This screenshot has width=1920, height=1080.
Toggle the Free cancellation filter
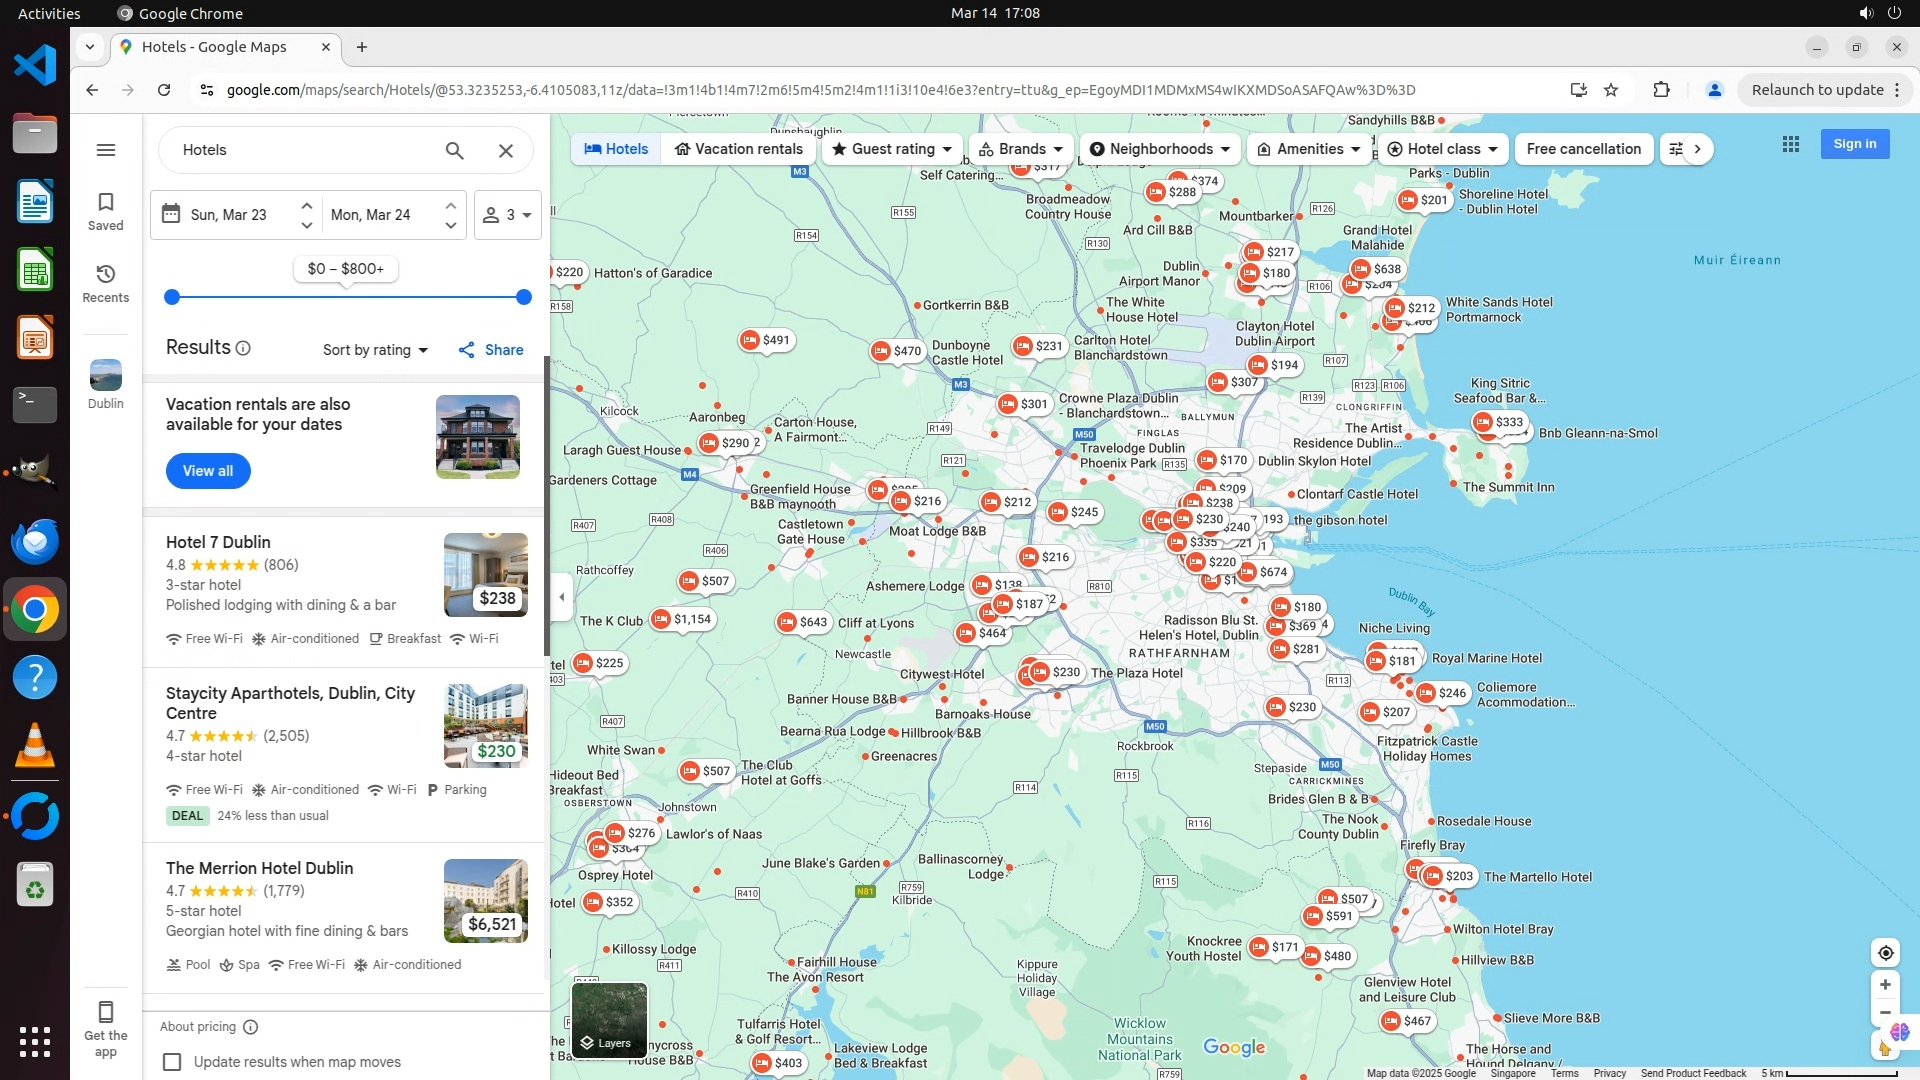pos(1583,149)
